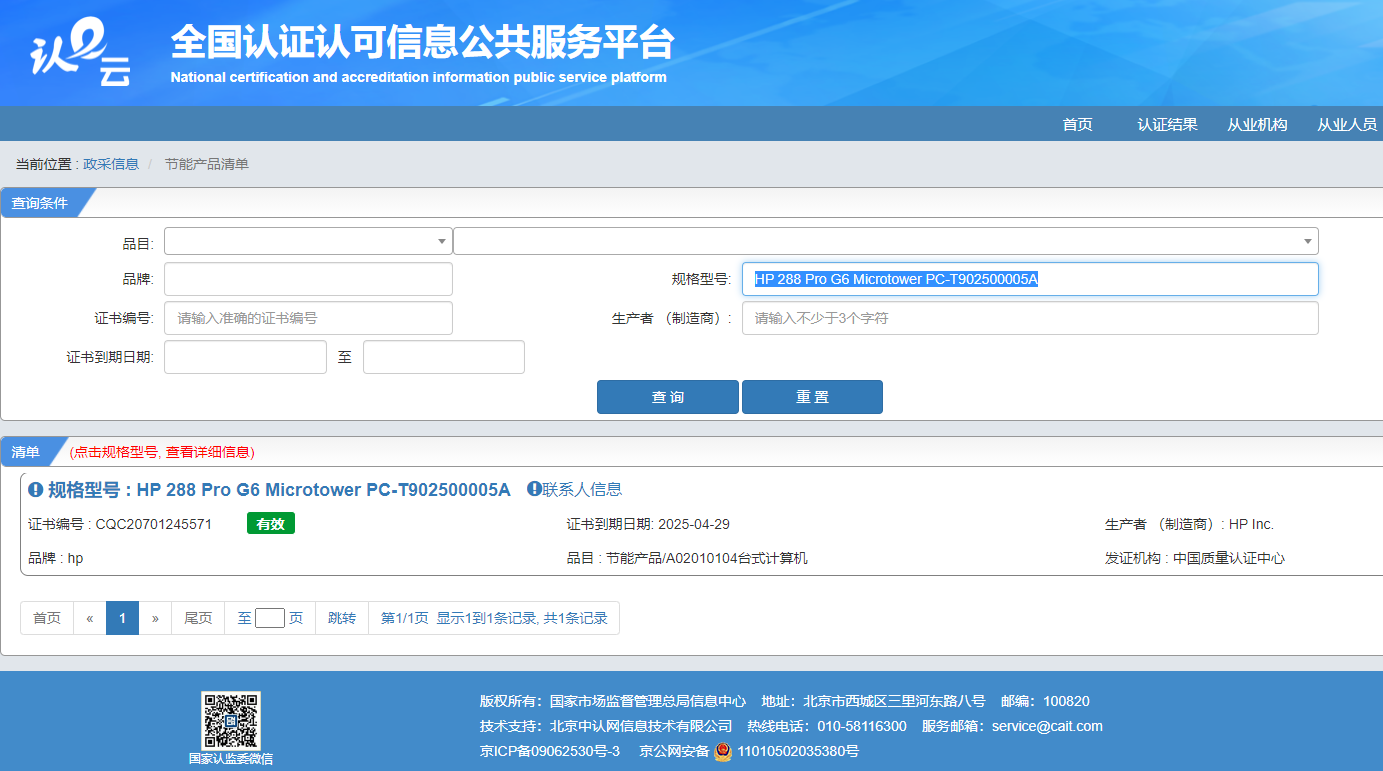Click the 11010502035380号 public security record
This screenshot has width=1383, height=771.
click(x=798, y=751)
